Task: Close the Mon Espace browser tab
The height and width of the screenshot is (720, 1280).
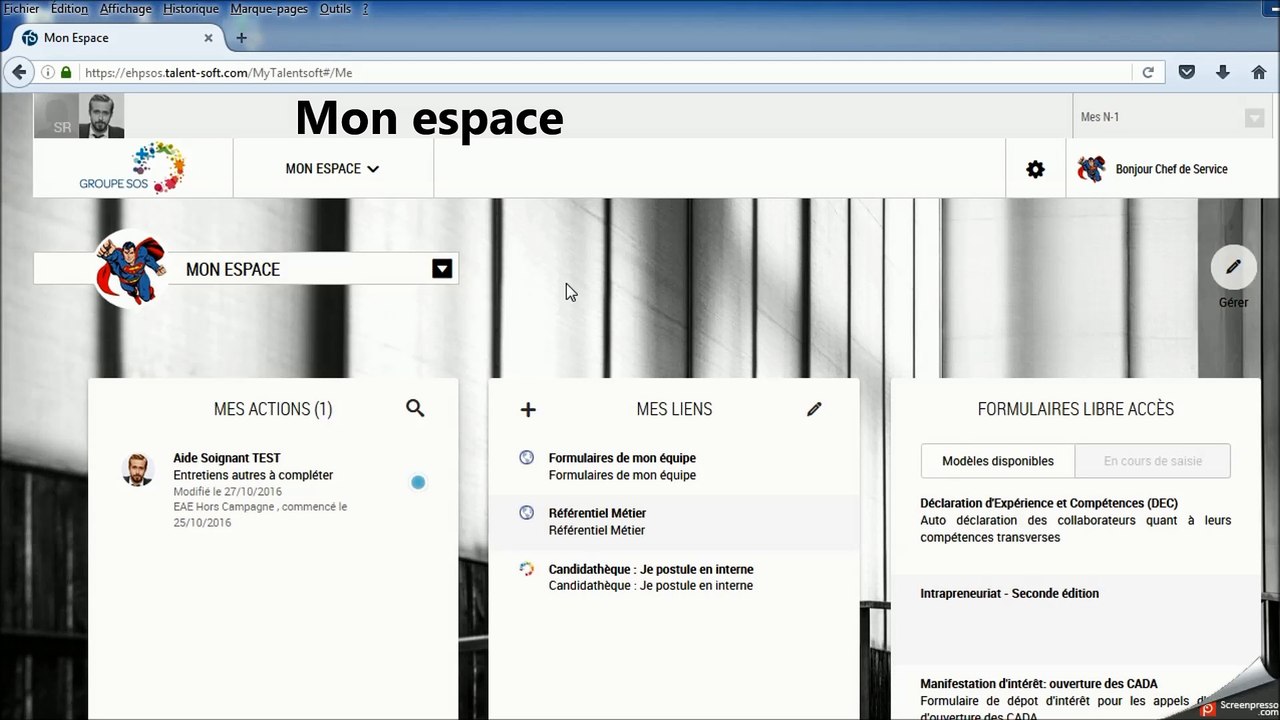Action: [208, 38]
